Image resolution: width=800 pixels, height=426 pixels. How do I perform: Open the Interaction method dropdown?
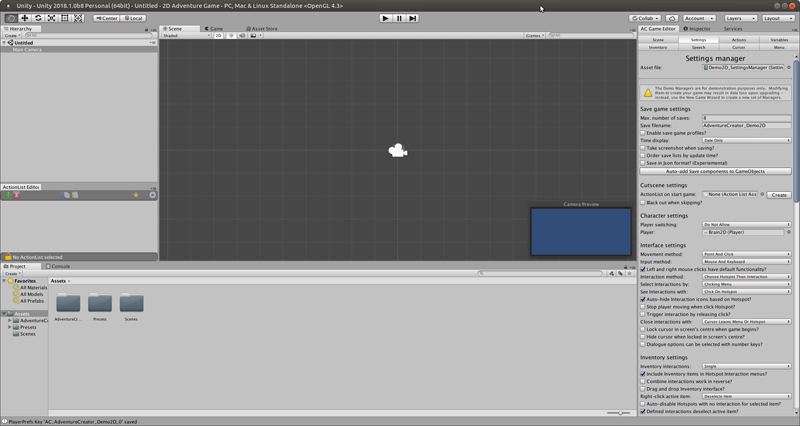point(746,277)
